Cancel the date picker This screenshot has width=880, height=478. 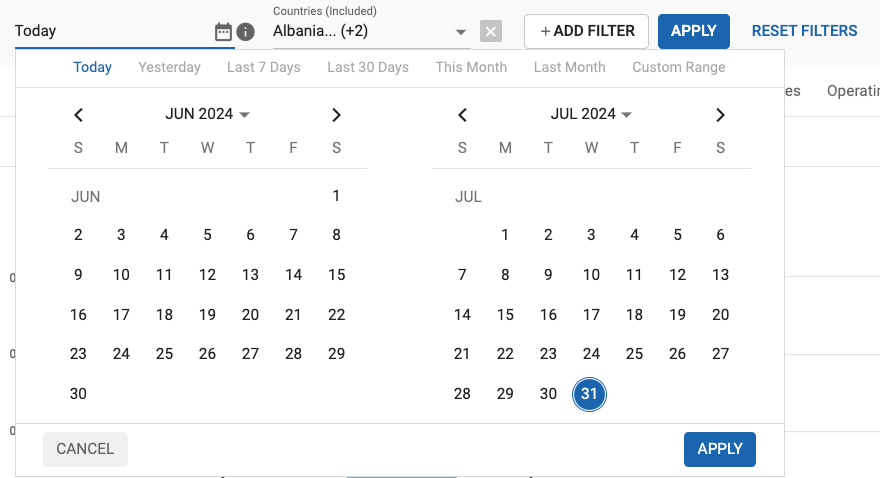85,449
